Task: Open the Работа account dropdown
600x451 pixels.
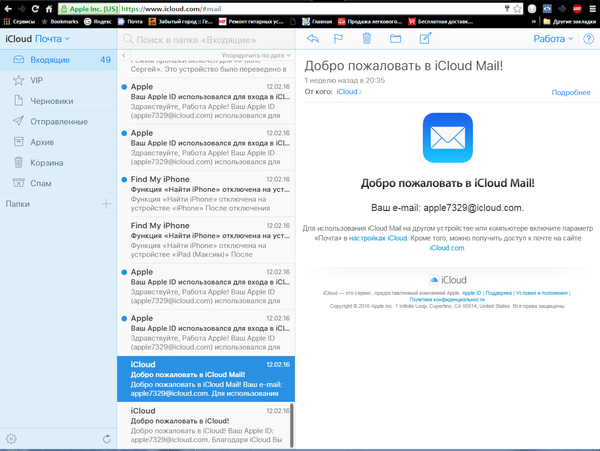Action: [x=554, y=39]
